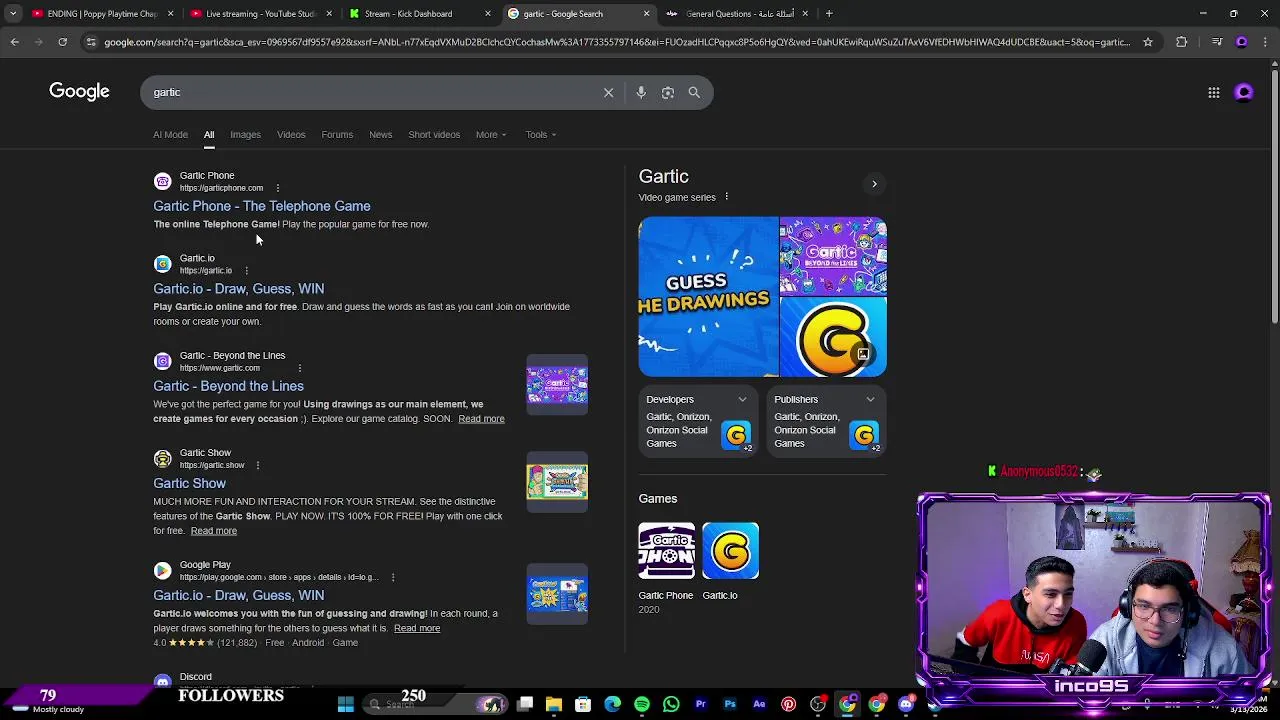This screenshot has height=720, width=1280.
Task: Bookmark this page with the star icon
Action: click(1148, 42)
